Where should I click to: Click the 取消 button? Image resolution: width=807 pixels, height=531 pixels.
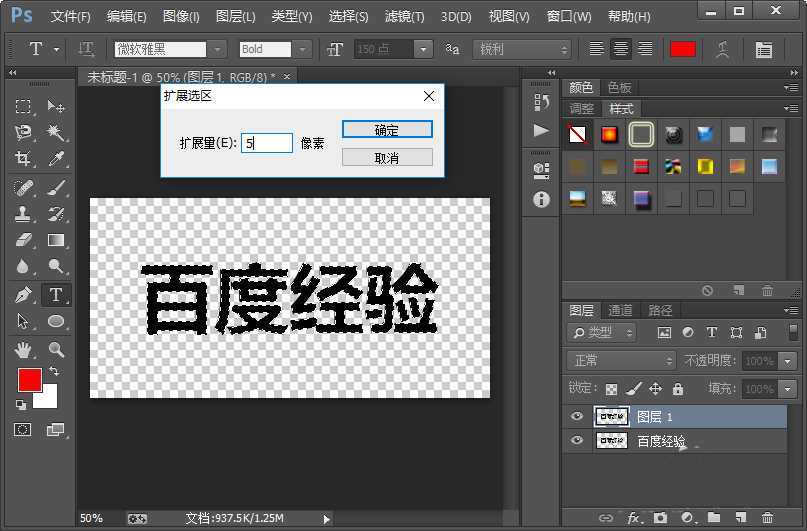387,158
